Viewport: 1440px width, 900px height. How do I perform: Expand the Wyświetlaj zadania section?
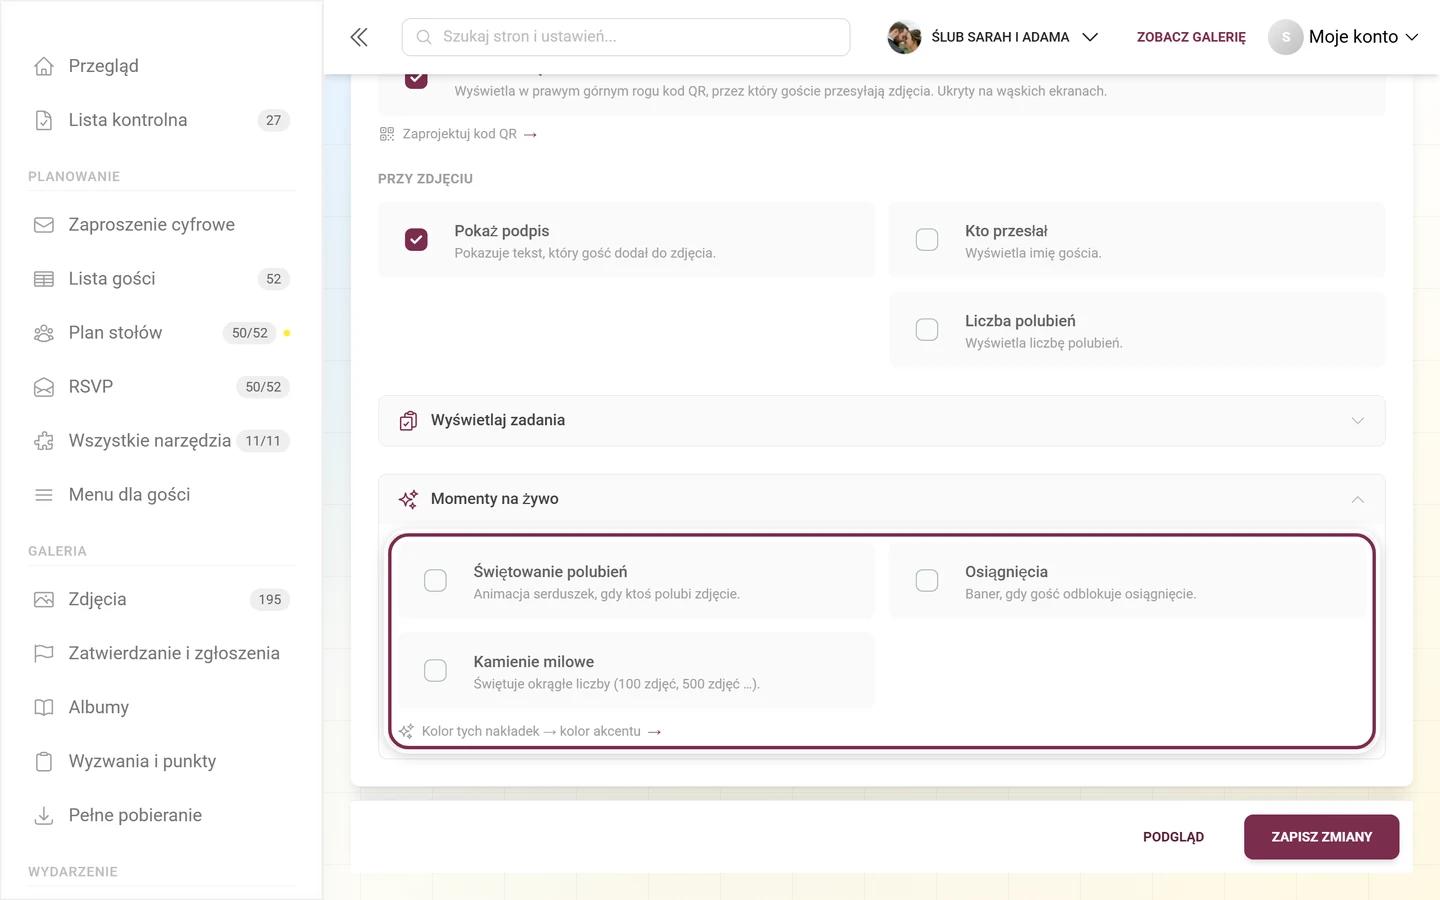tap(881, 421)
